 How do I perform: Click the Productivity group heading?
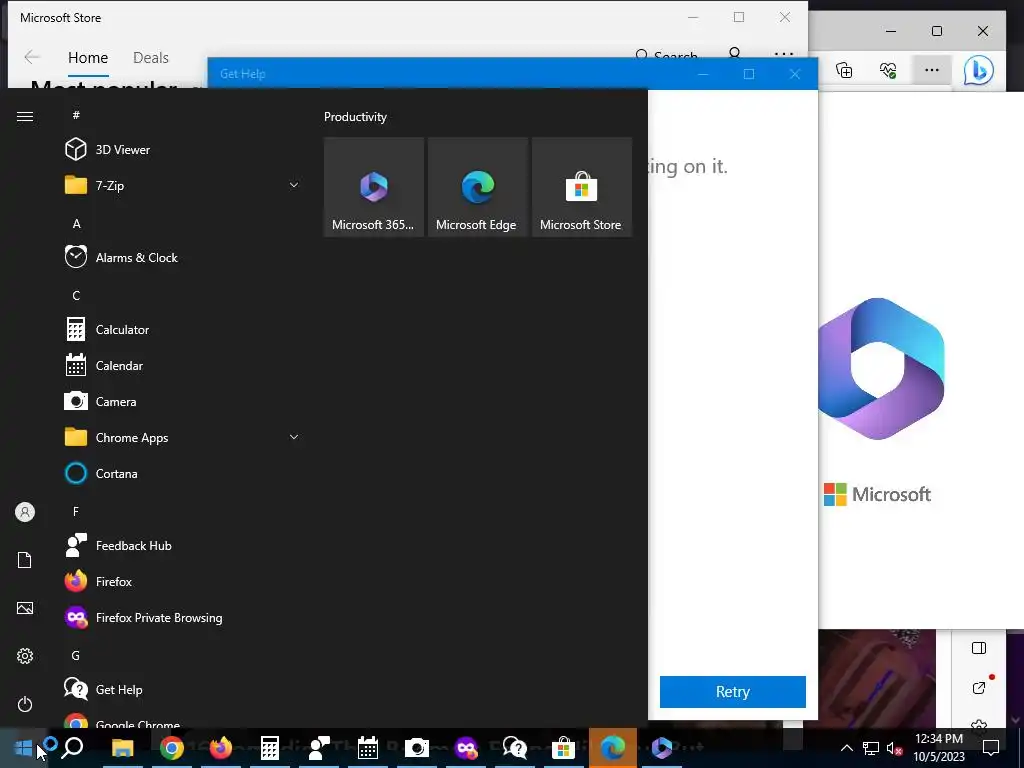point(355,117)
